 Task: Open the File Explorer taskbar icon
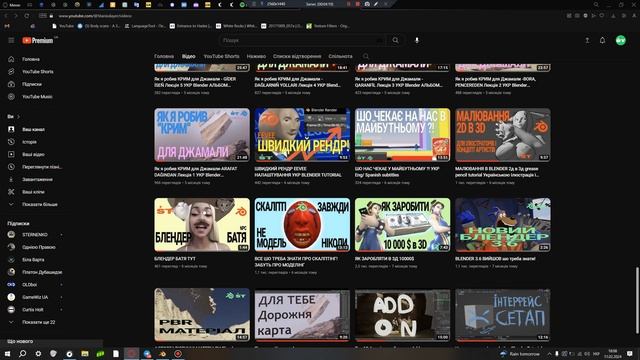(84, 353)
